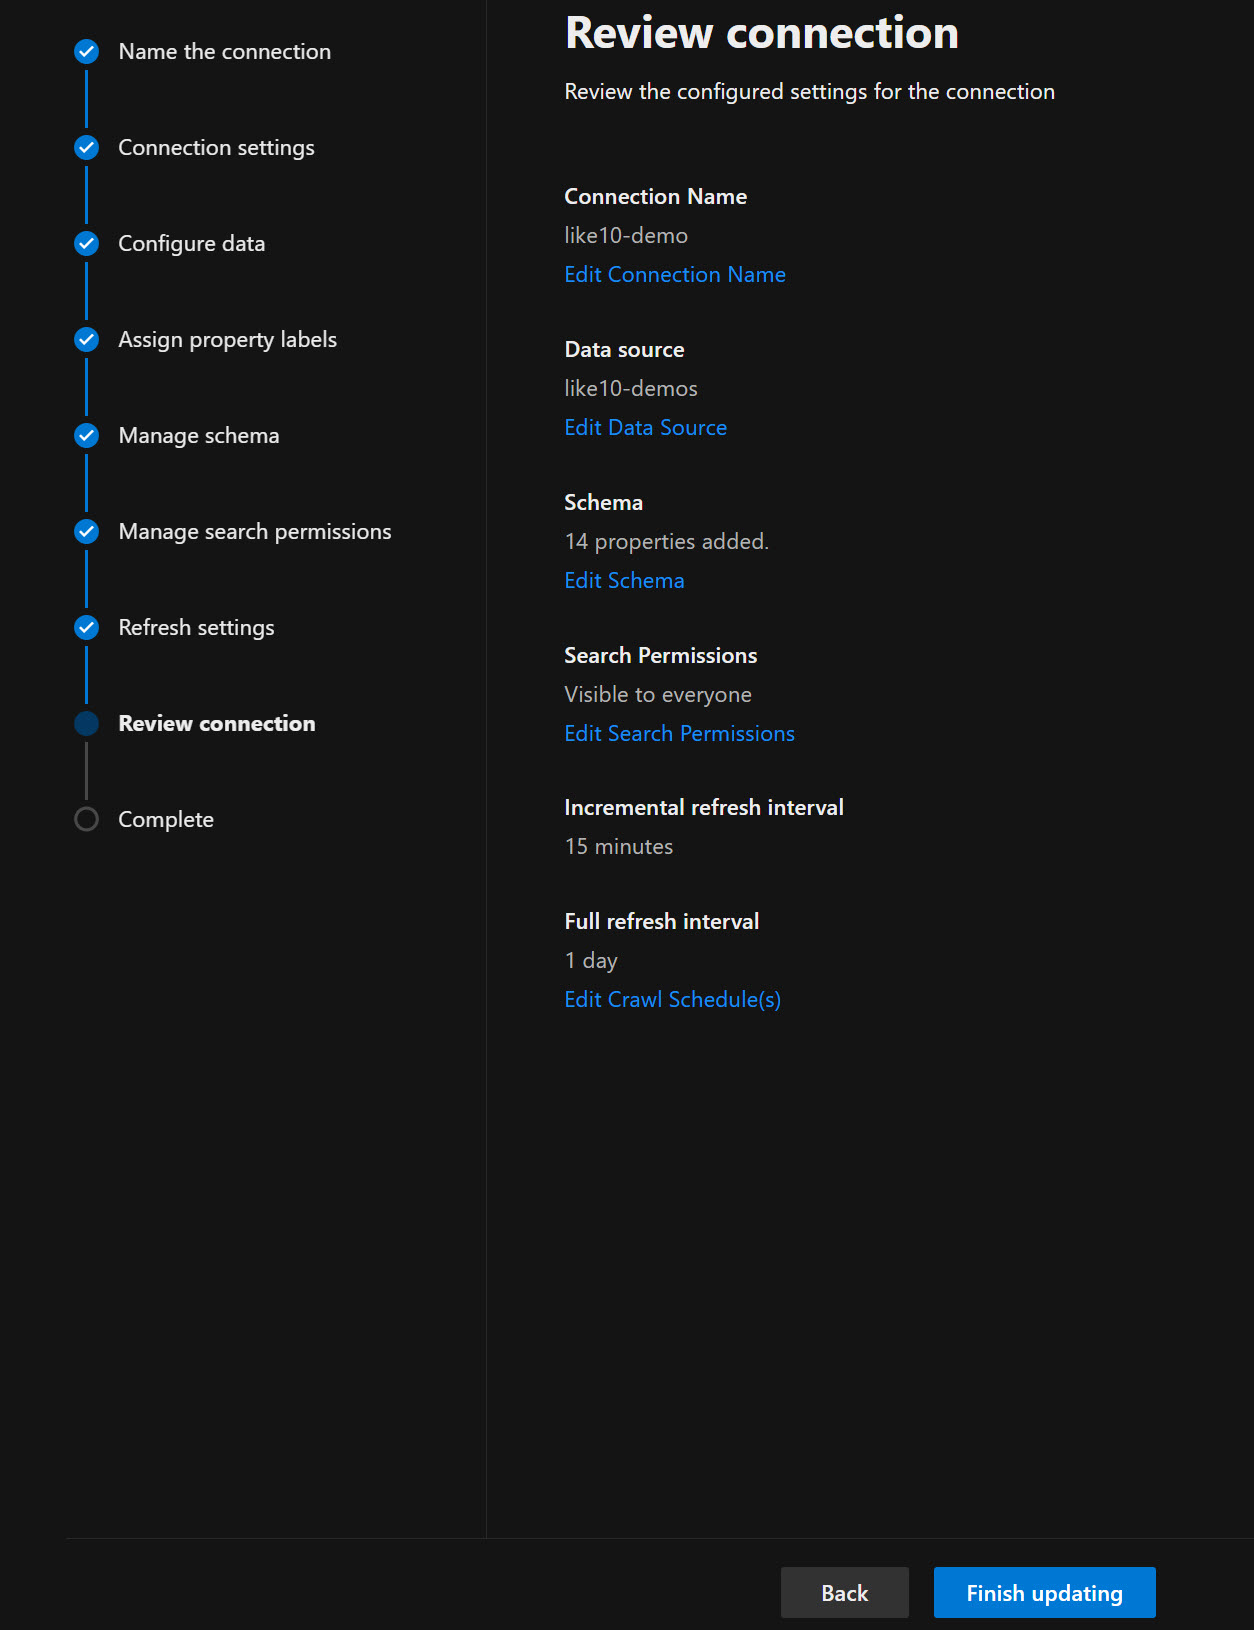The height and width of the screenshot is (1630, 1254).
Task: Go to the Name the connection step
Action: click(x=224, y=52)
